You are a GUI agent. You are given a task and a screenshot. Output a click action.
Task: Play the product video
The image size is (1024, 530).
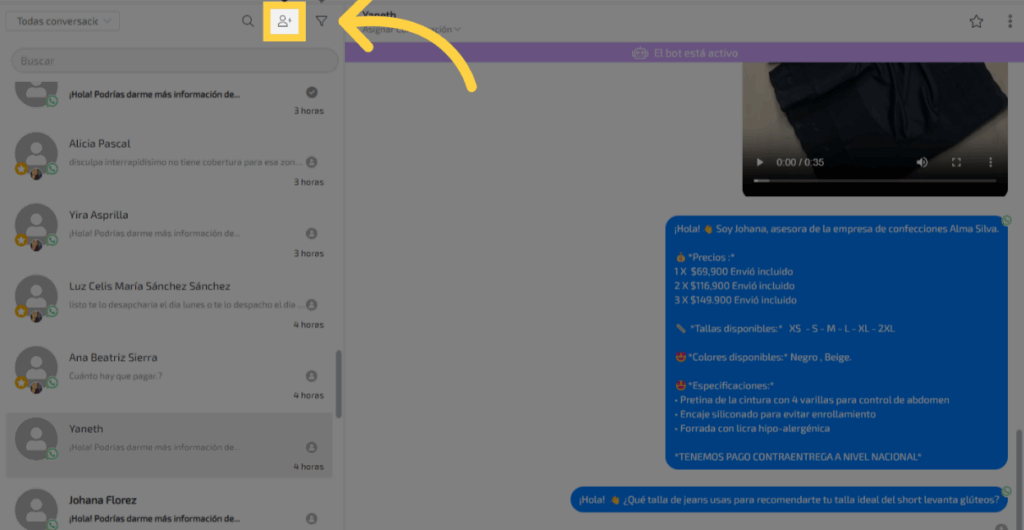(760, 162)
